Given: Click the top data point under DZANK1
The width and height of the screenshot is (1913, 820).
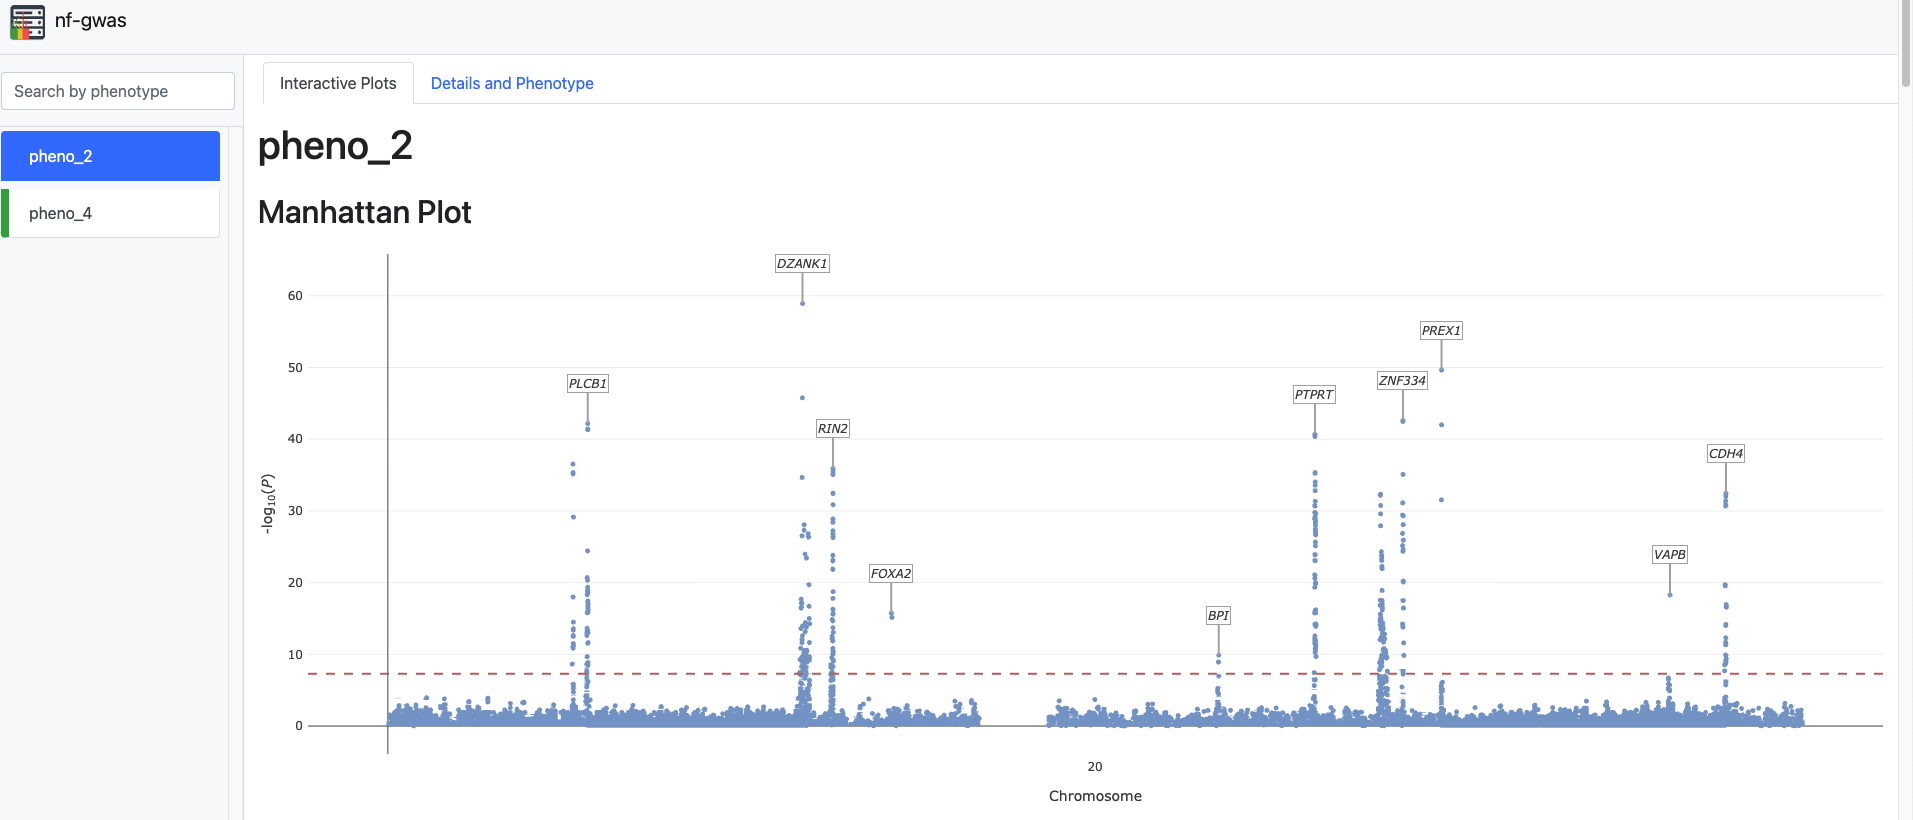Looking at the screenshot, I should [x=802, y=303].
